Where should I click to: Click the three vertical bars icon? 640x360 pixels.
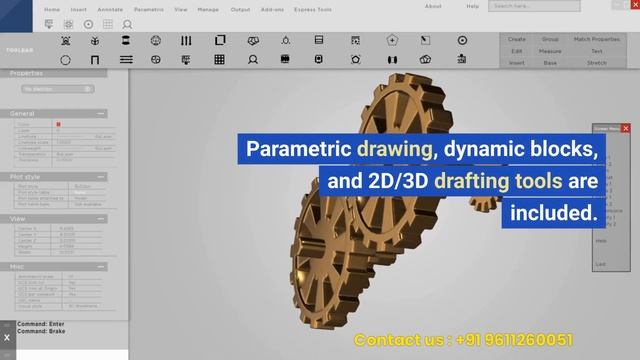[x=186, y=40]
